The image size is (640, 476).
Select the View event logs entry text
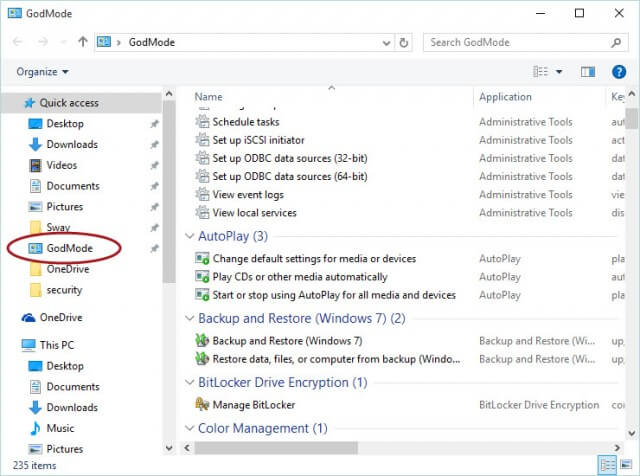[248, 195]
